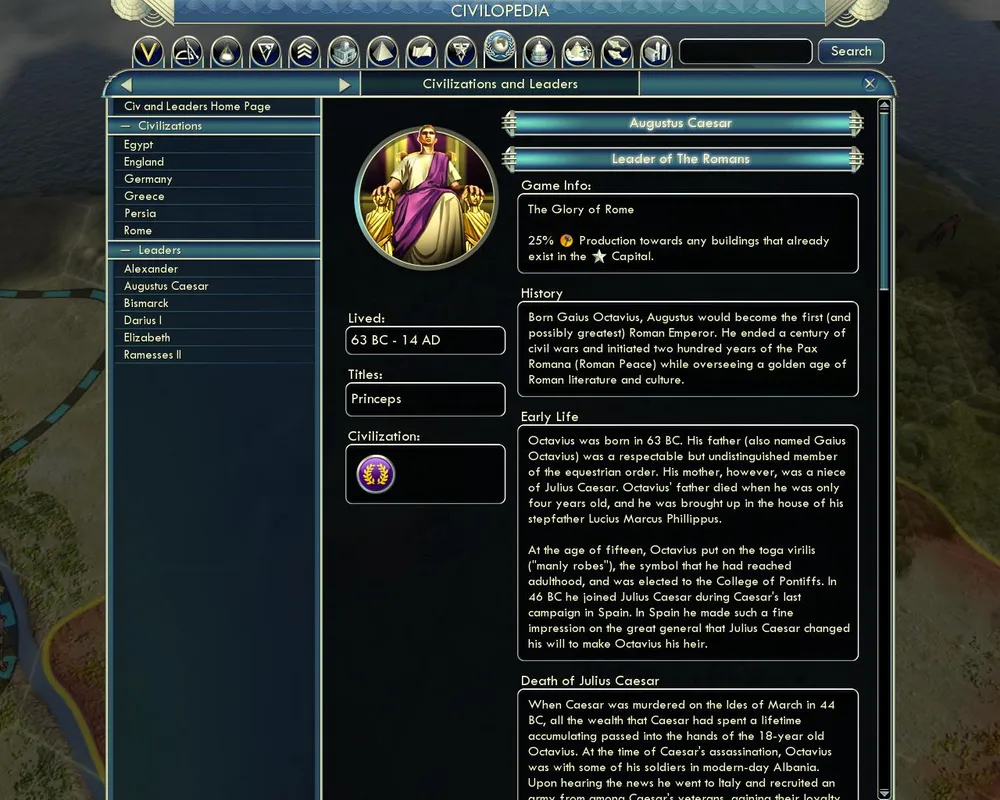Open the Resources fish icon
Viewport: 1000px width, 800px height.
point(617,52)
